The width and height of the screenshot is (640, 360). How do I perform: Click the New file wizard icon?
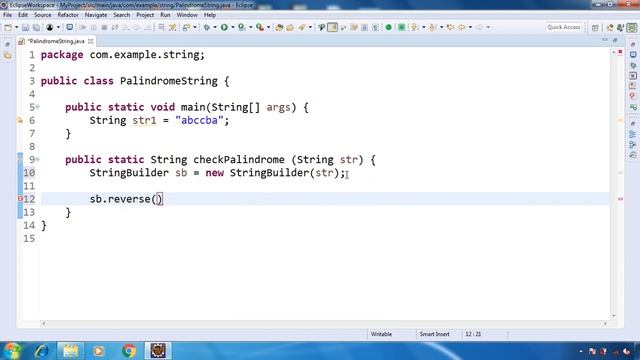8,27
